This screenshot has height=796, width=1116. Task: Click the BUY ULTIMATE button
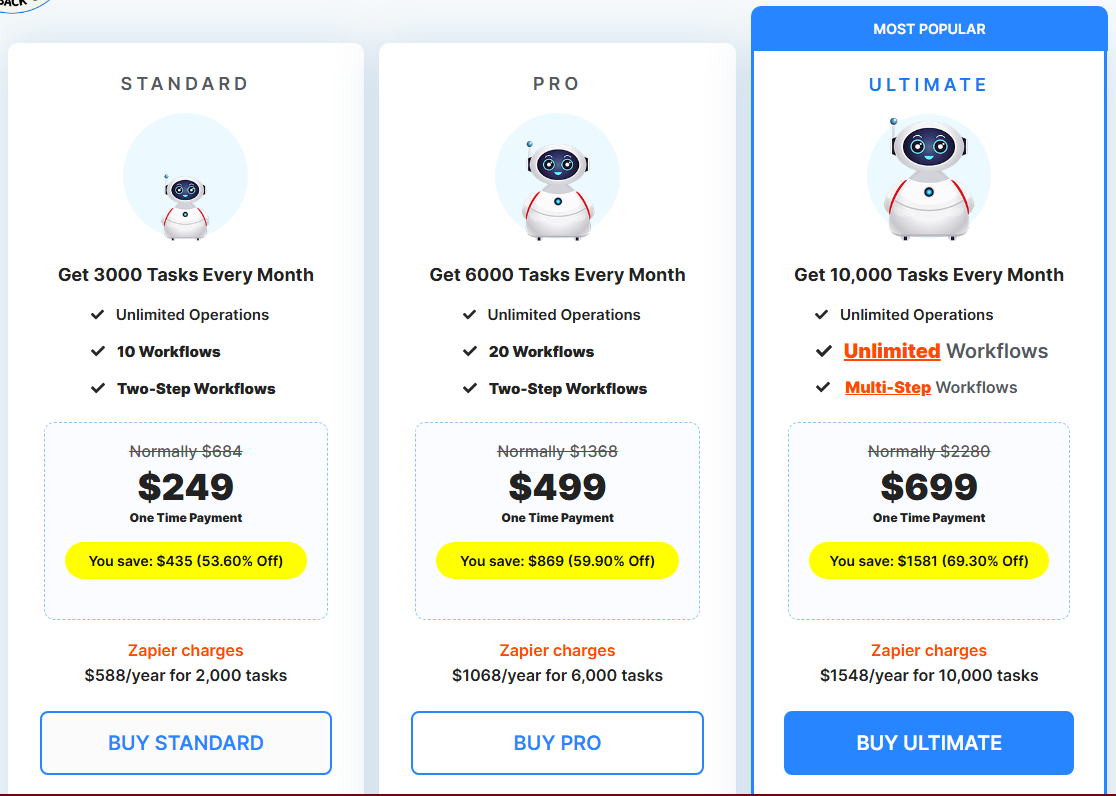(x=929, y=743)
